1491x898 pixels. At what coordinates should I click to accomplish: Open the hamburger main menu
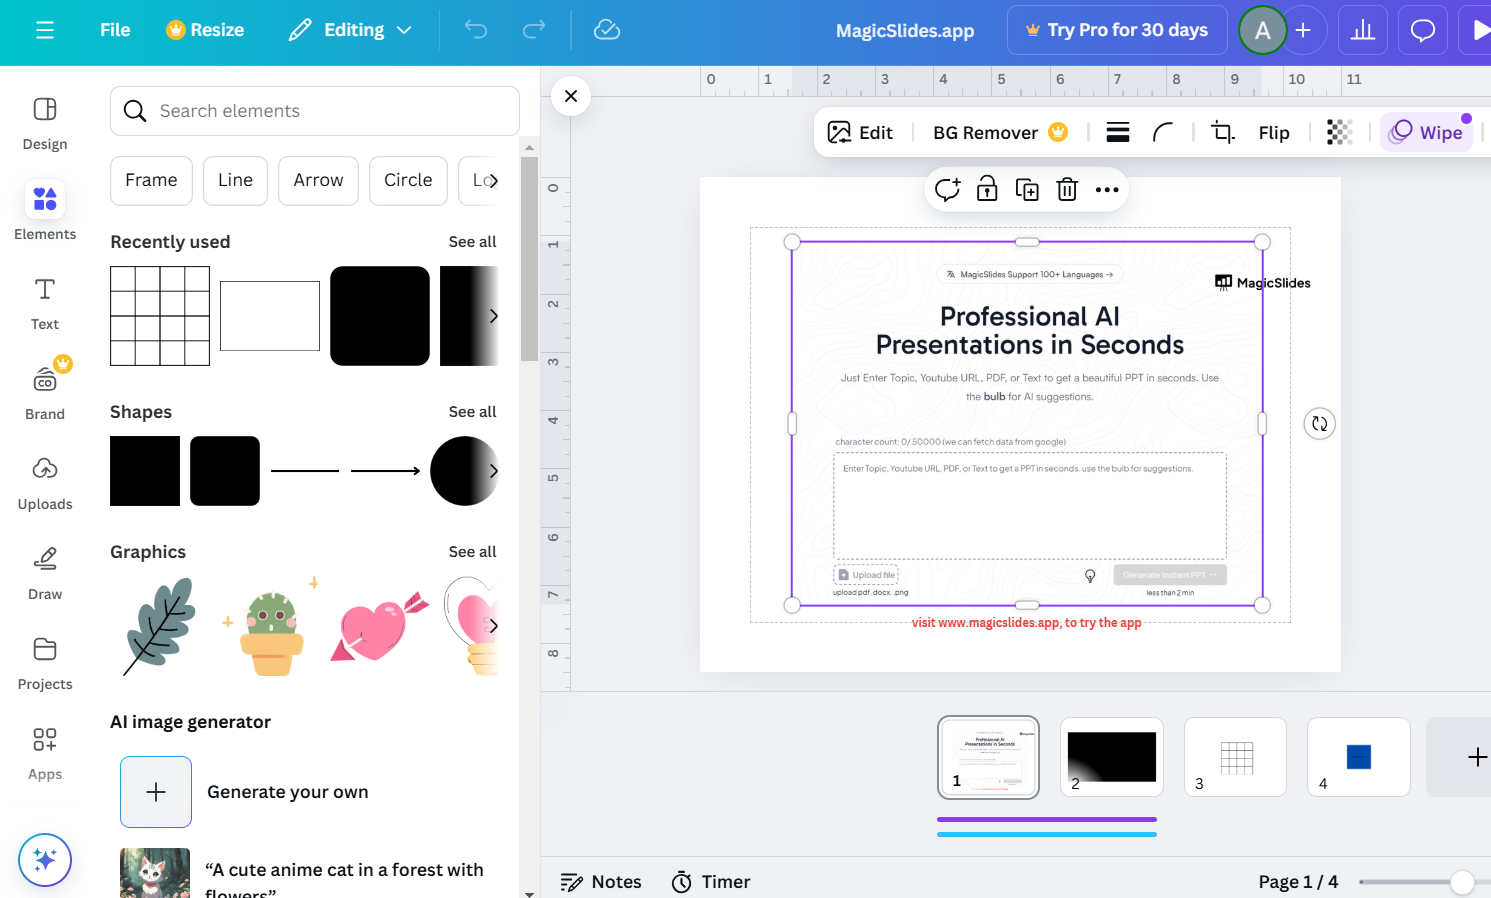point(45,30)
